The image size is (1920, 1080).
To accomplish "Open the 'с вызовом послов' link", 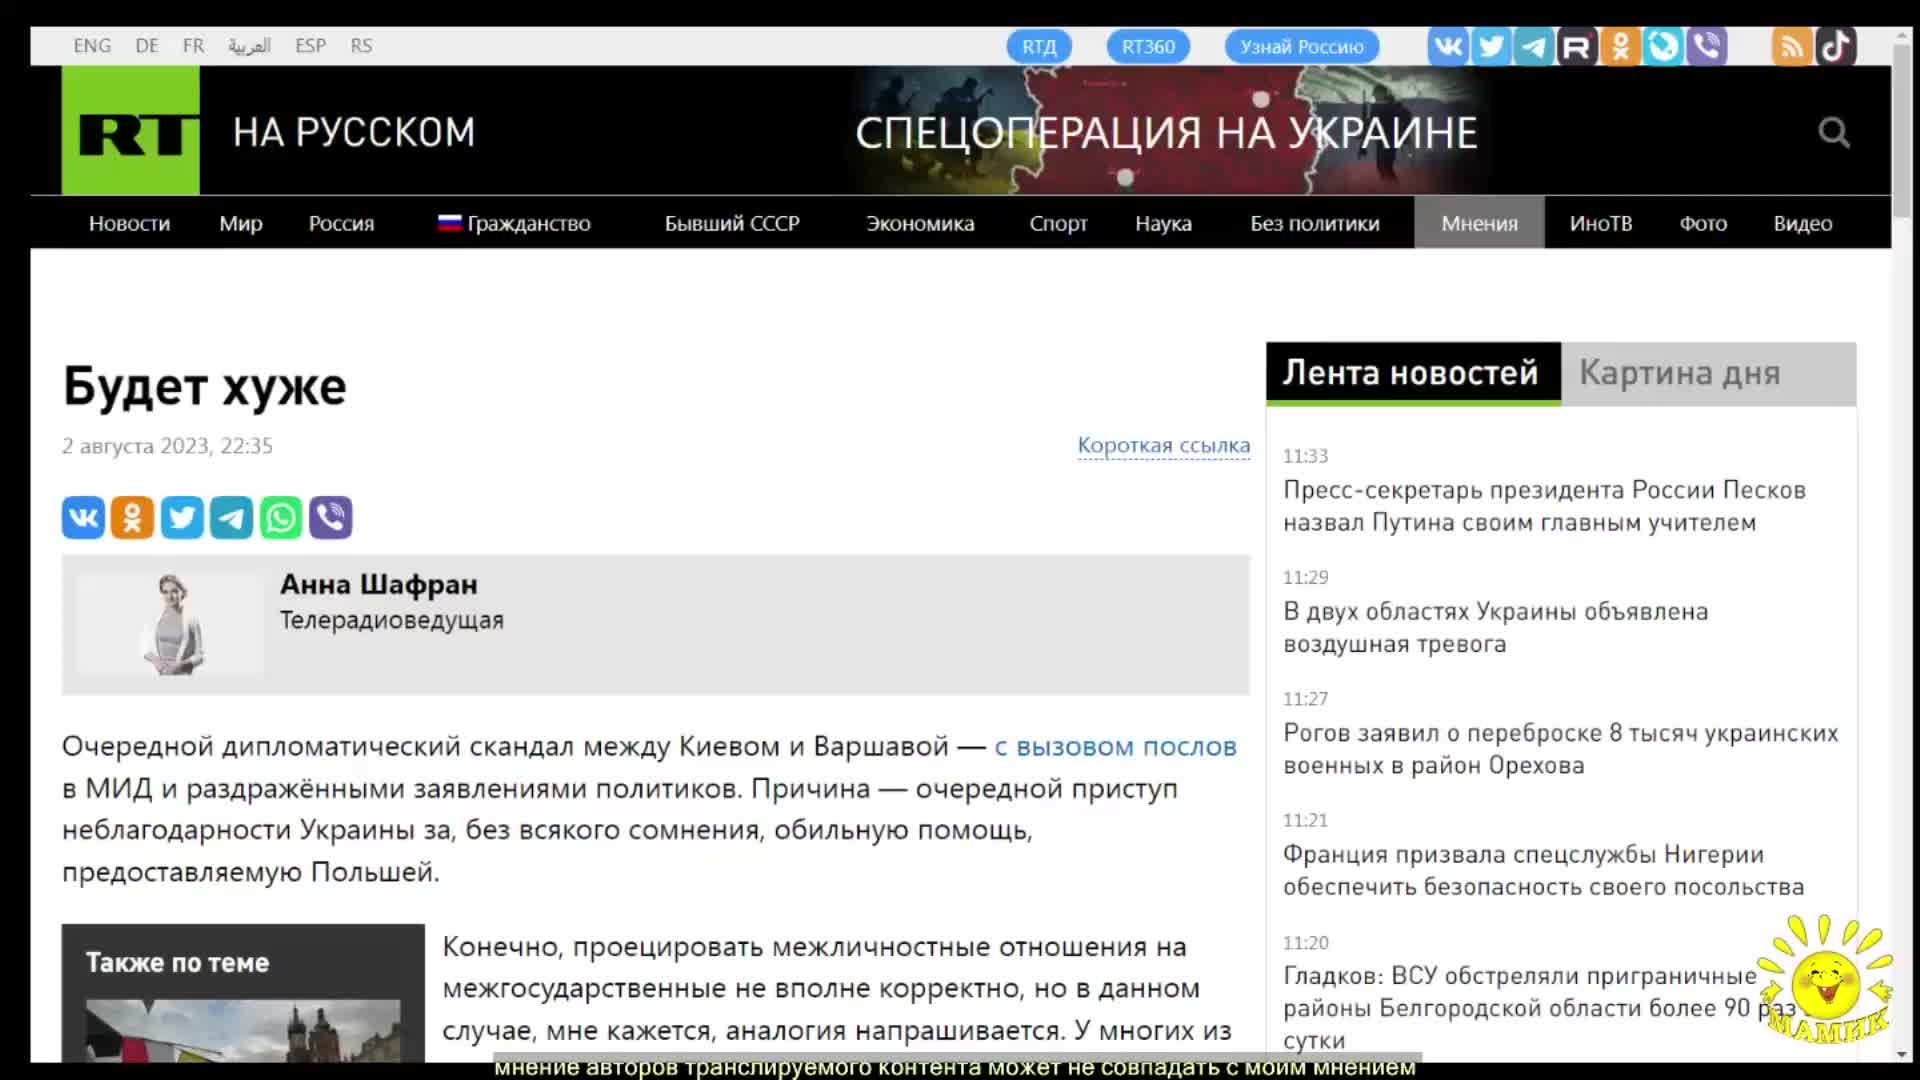I will [x=1114, y=747].
